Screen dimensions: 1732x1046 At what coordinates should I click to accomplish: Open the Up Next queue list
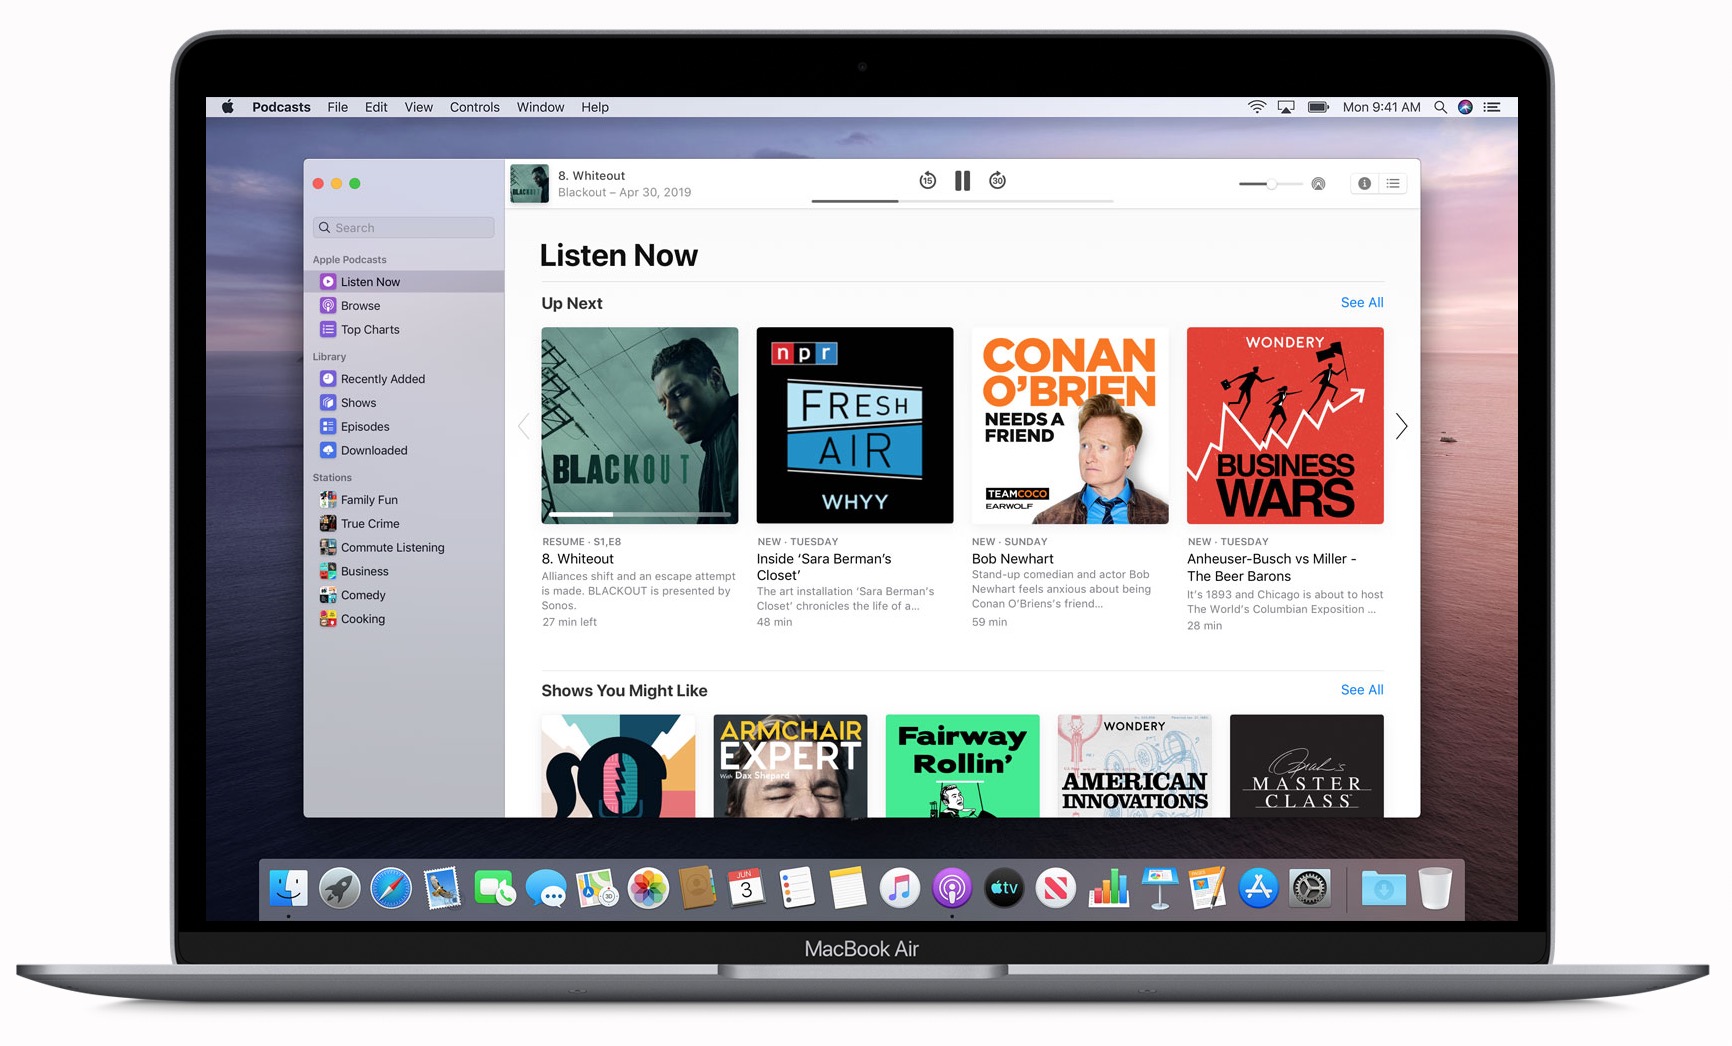(x=1393, y=183)
